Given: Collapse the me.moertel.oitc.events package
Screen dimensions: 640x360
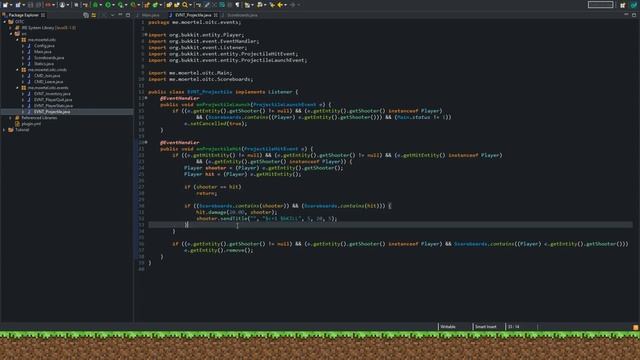Looking at the screenshot, I should (18, 88).
